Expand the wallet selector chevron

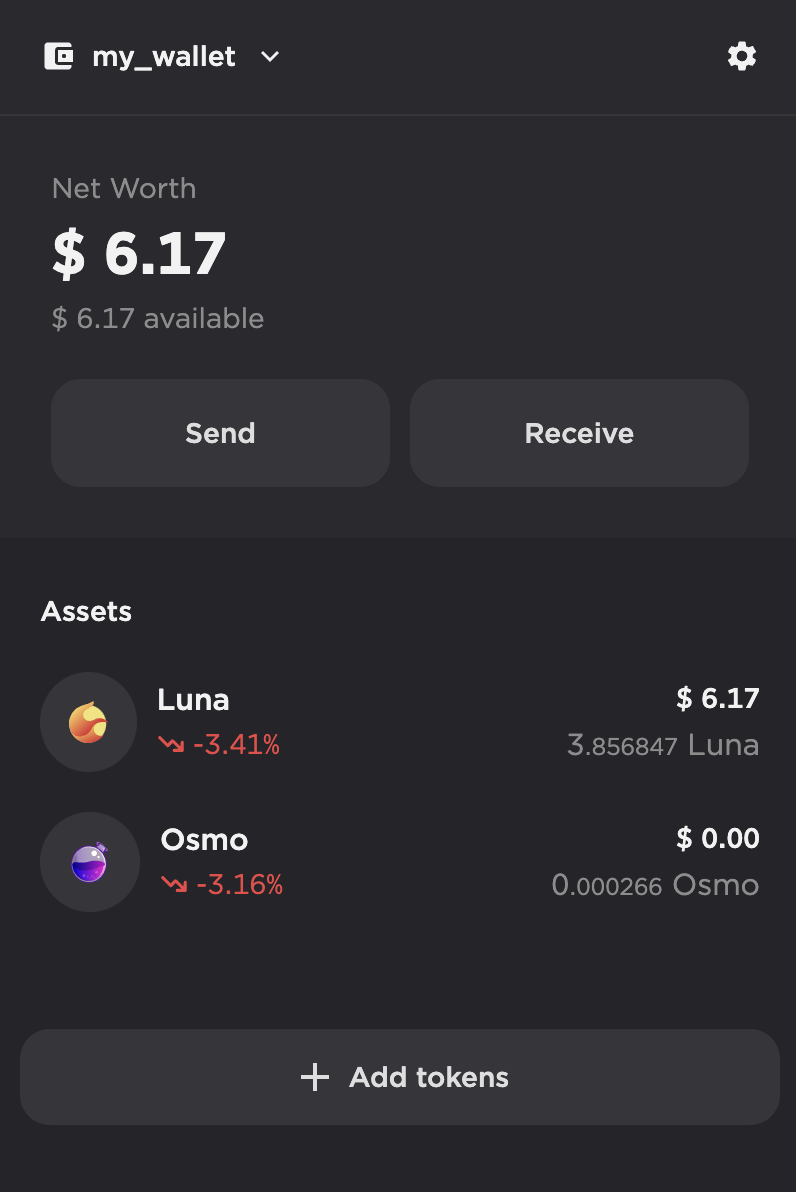[x=269, y=57]
